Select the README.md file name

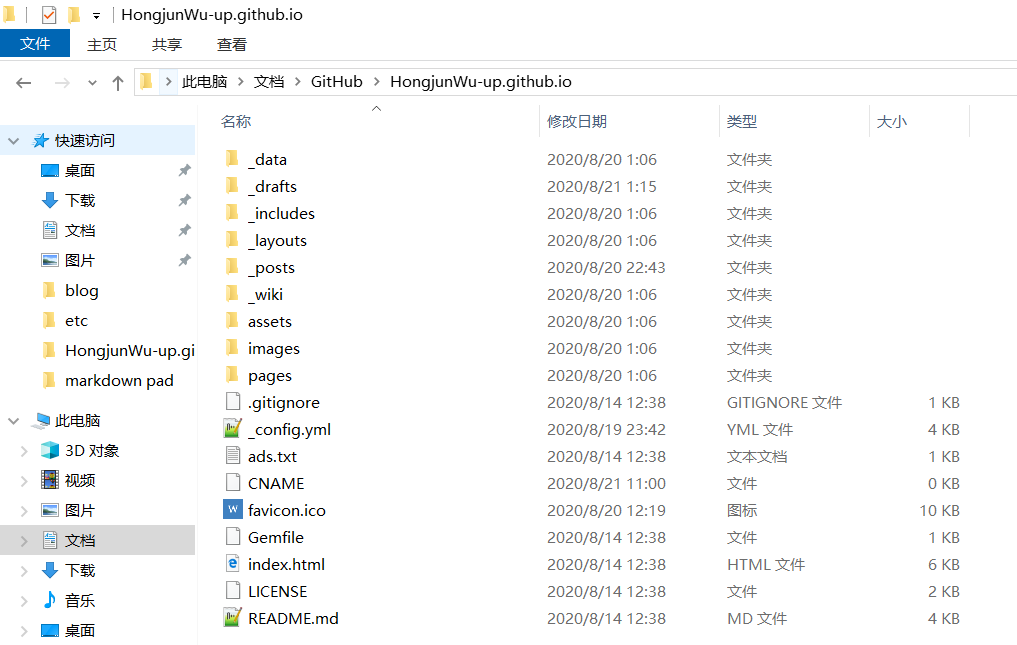[293, 618]
